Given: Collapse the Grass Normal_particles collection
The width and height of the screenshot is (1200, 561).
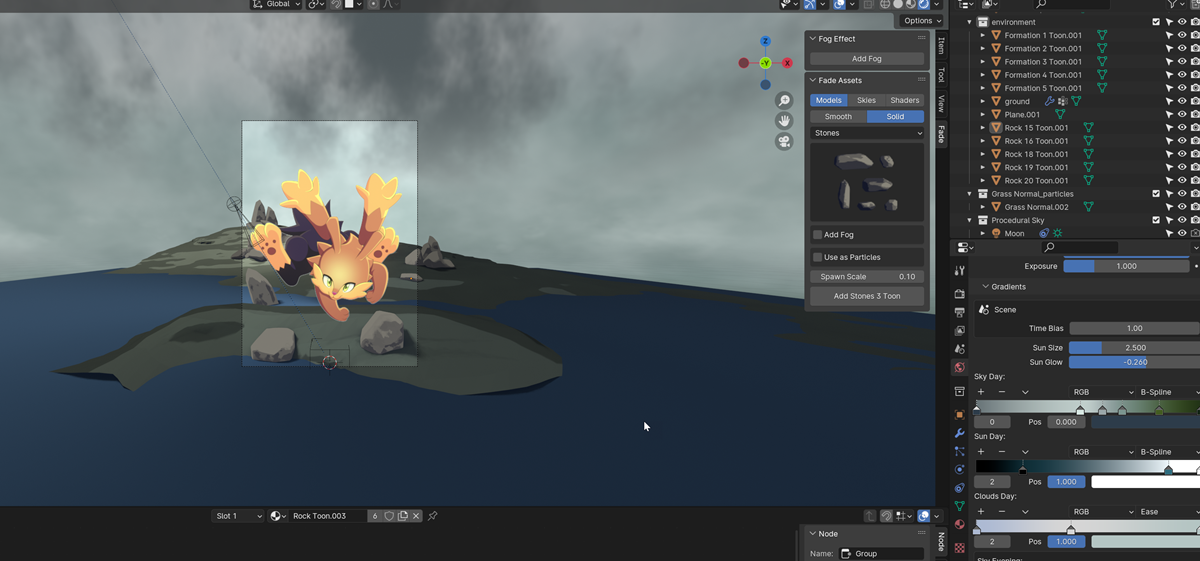Looking at the screenshot, I should [x=969, y=194].
